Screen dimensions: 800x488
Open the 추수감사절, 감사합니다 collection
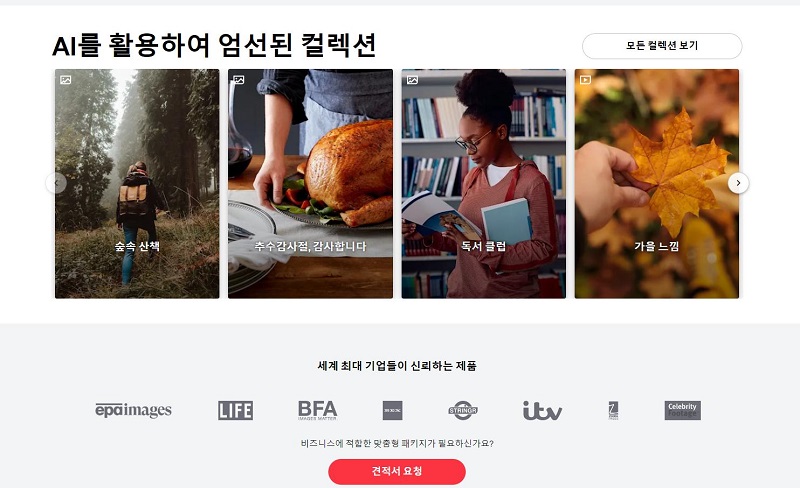point(310,184)
